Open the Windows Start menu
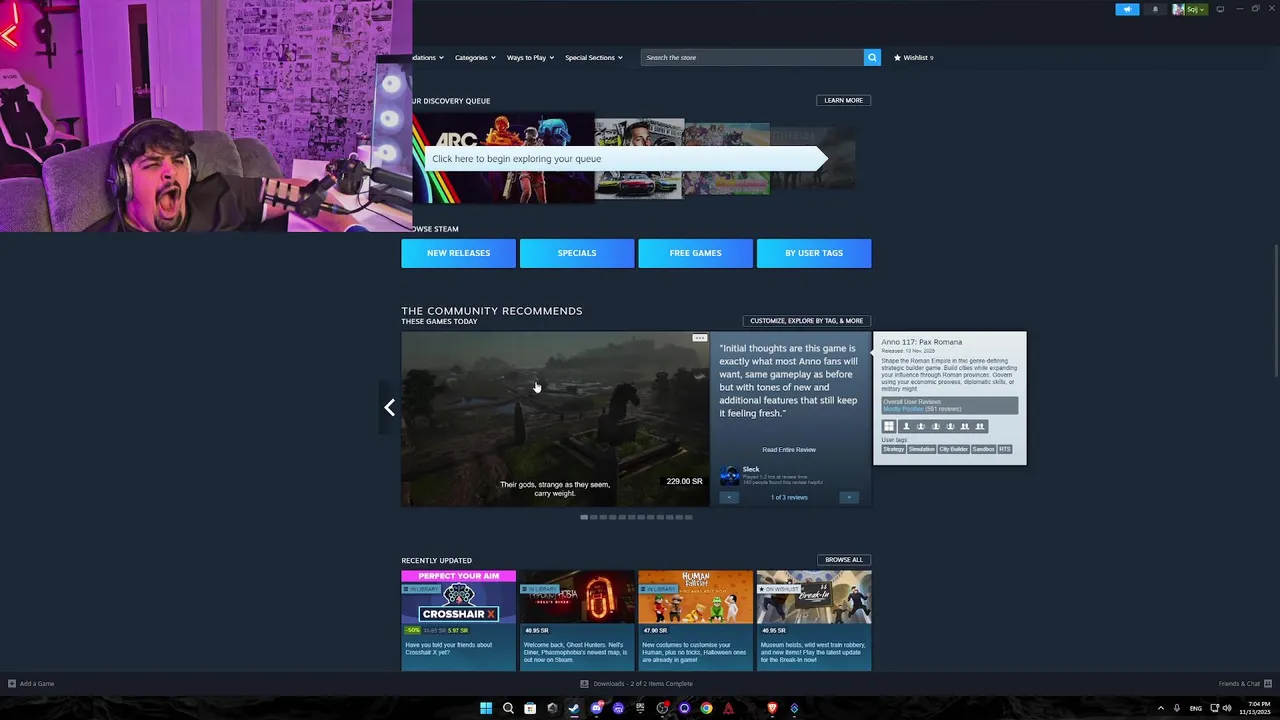 [x=486, y=708]
